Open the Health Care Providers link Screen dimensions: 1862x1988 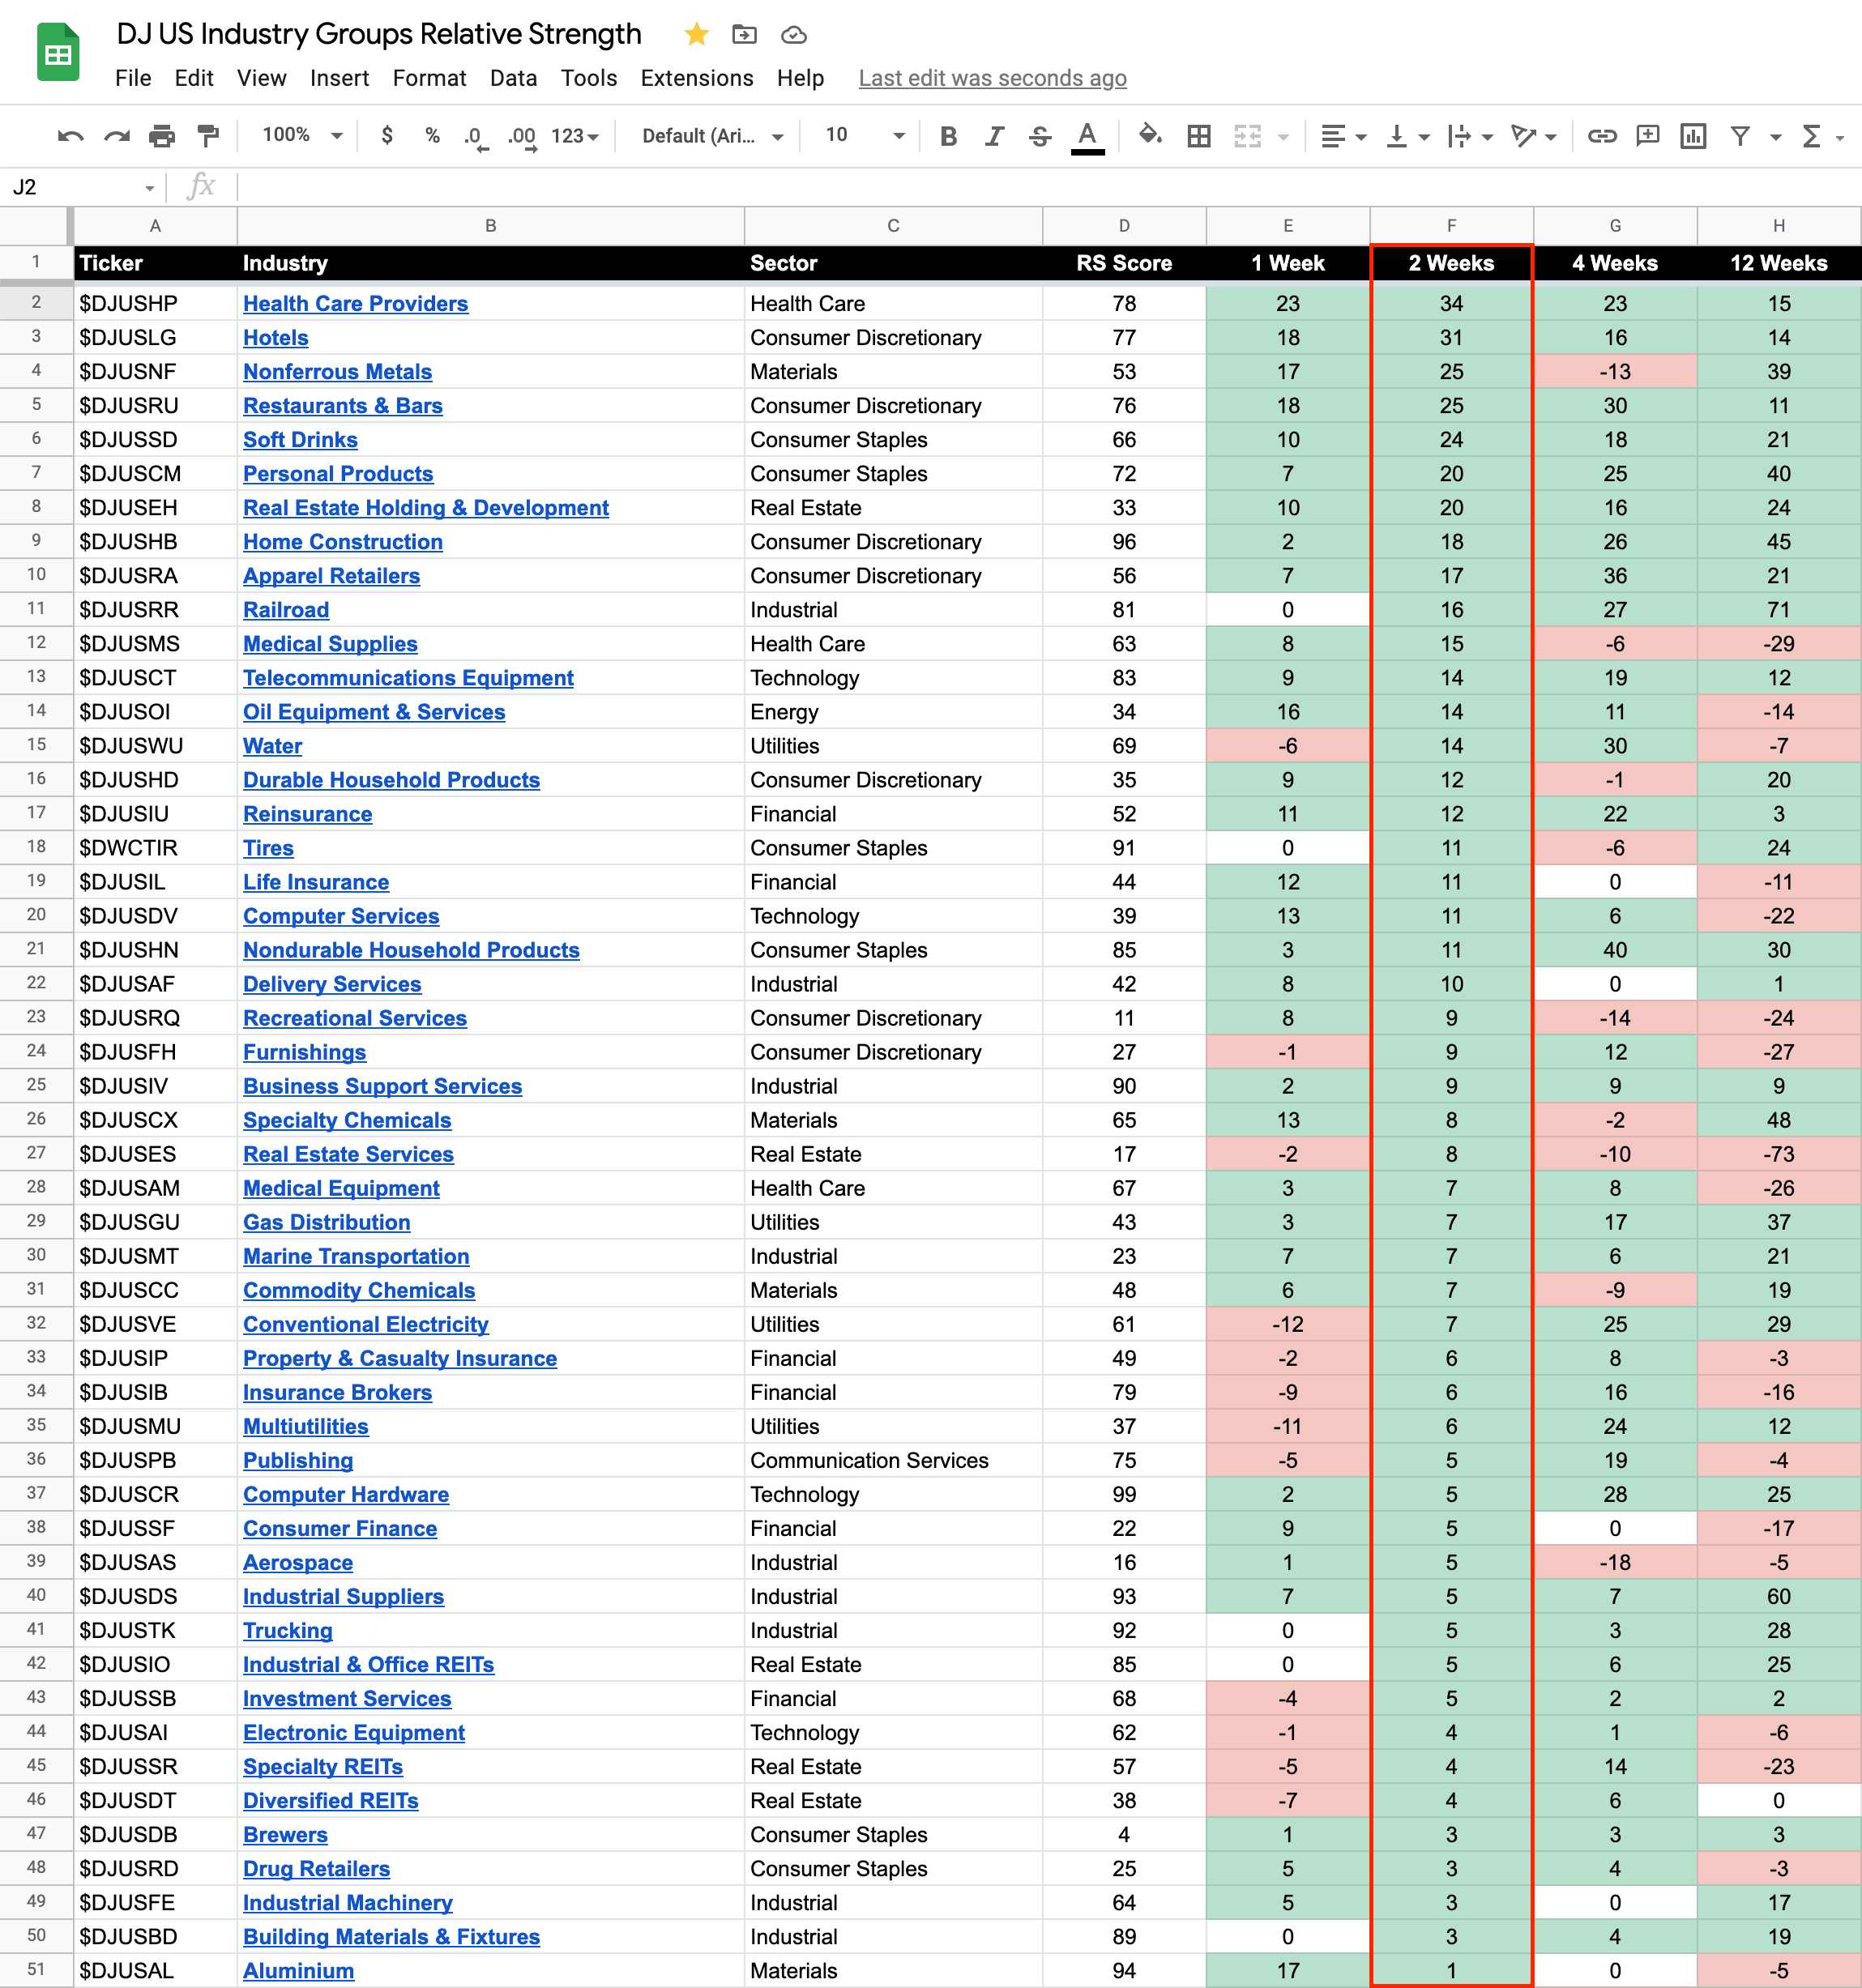355,303
